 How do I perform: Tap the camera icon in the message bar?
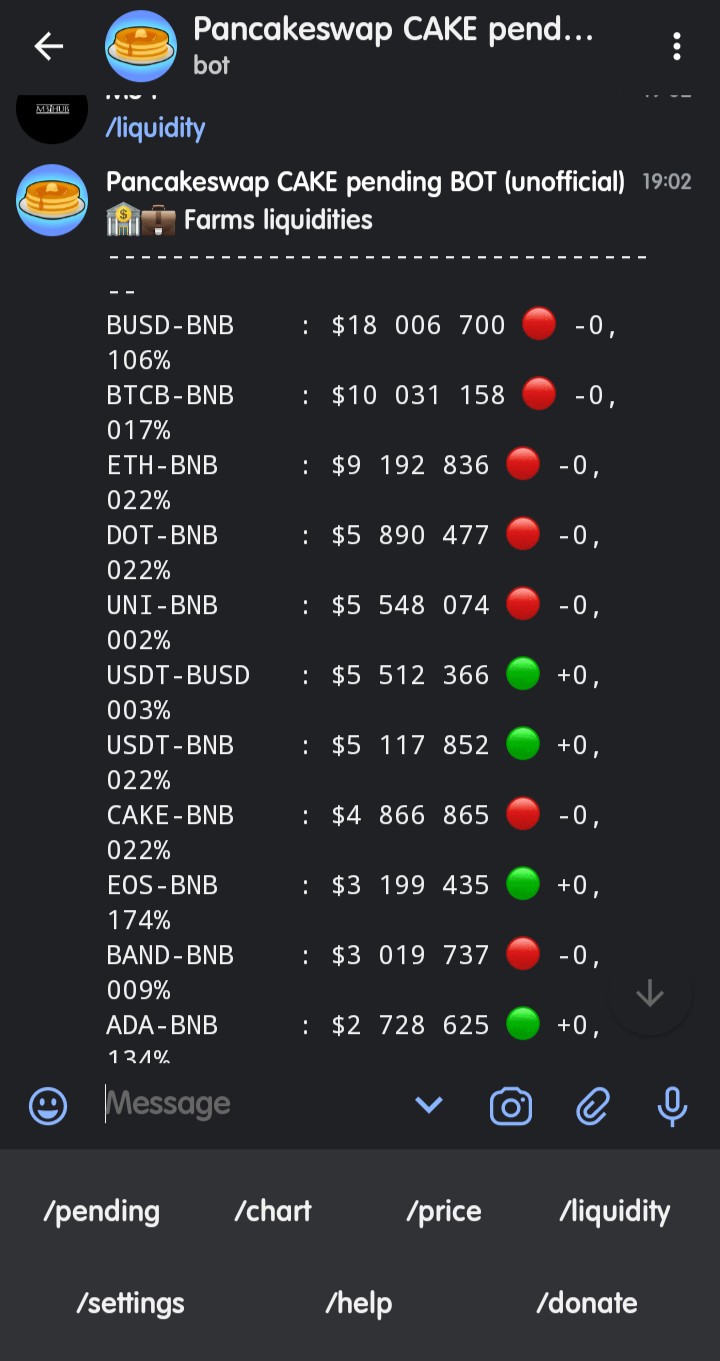pos(511,1106)
